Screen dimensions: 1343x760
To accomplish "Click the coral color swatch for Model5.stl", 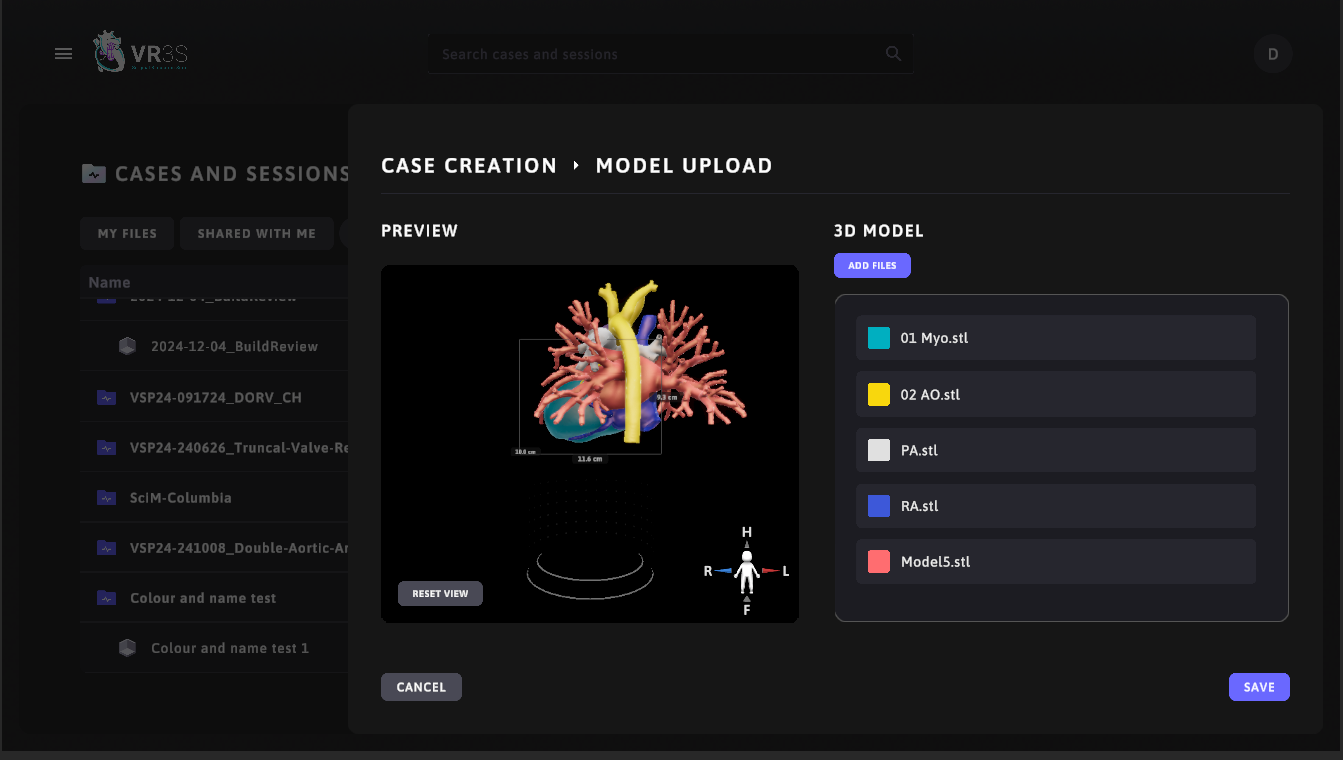I will tap(878, 562).
